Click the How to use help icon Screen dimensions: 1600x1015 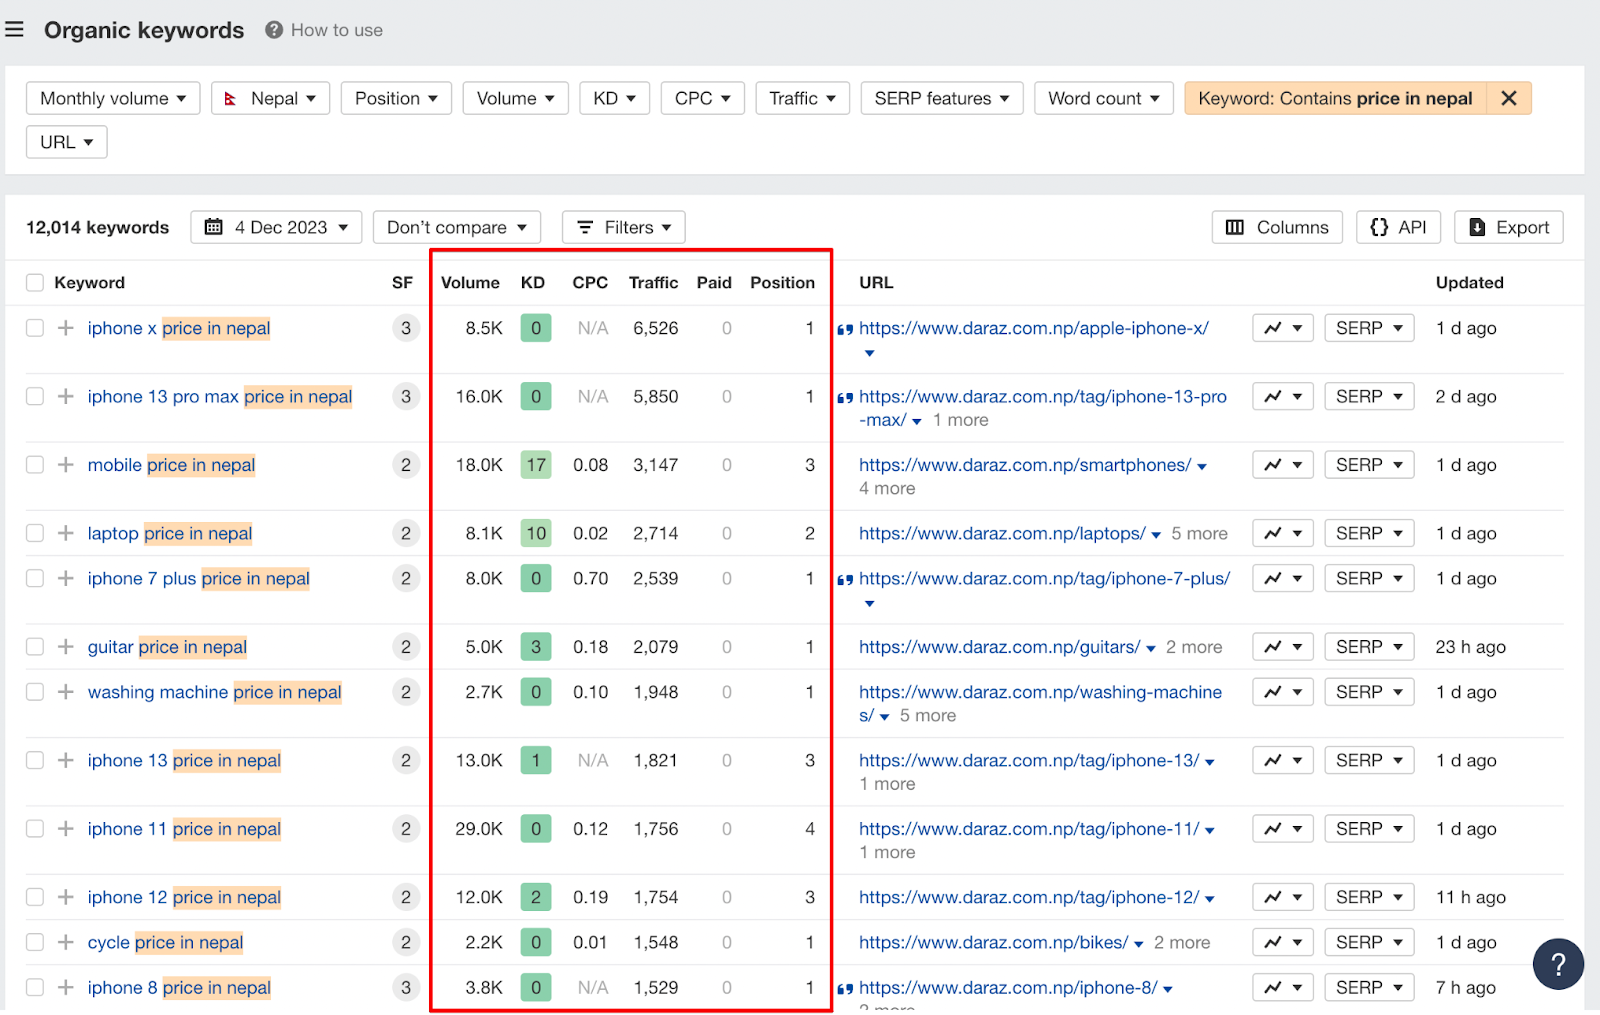pos(274,30)
